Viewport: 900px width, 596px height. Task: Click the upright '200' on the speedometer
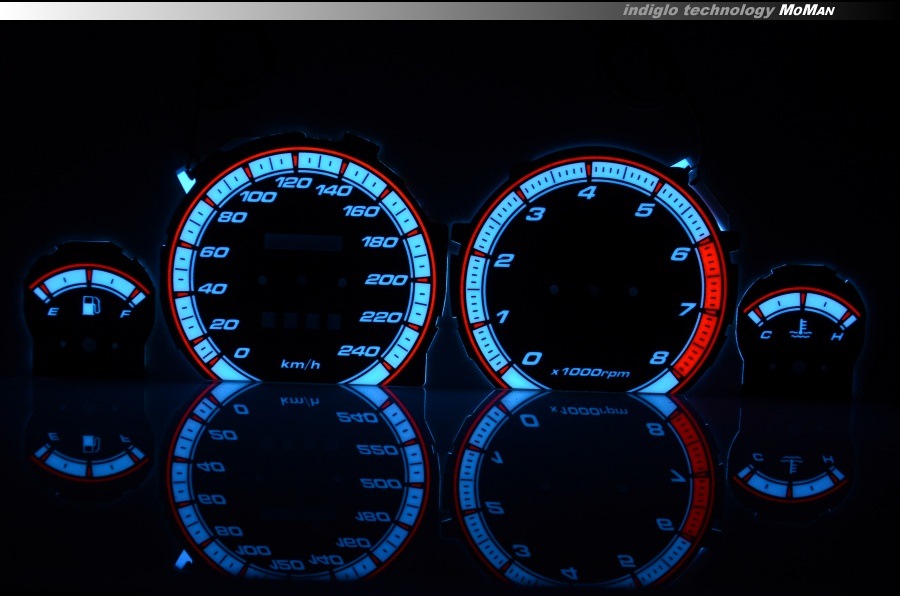click(386, 280)
